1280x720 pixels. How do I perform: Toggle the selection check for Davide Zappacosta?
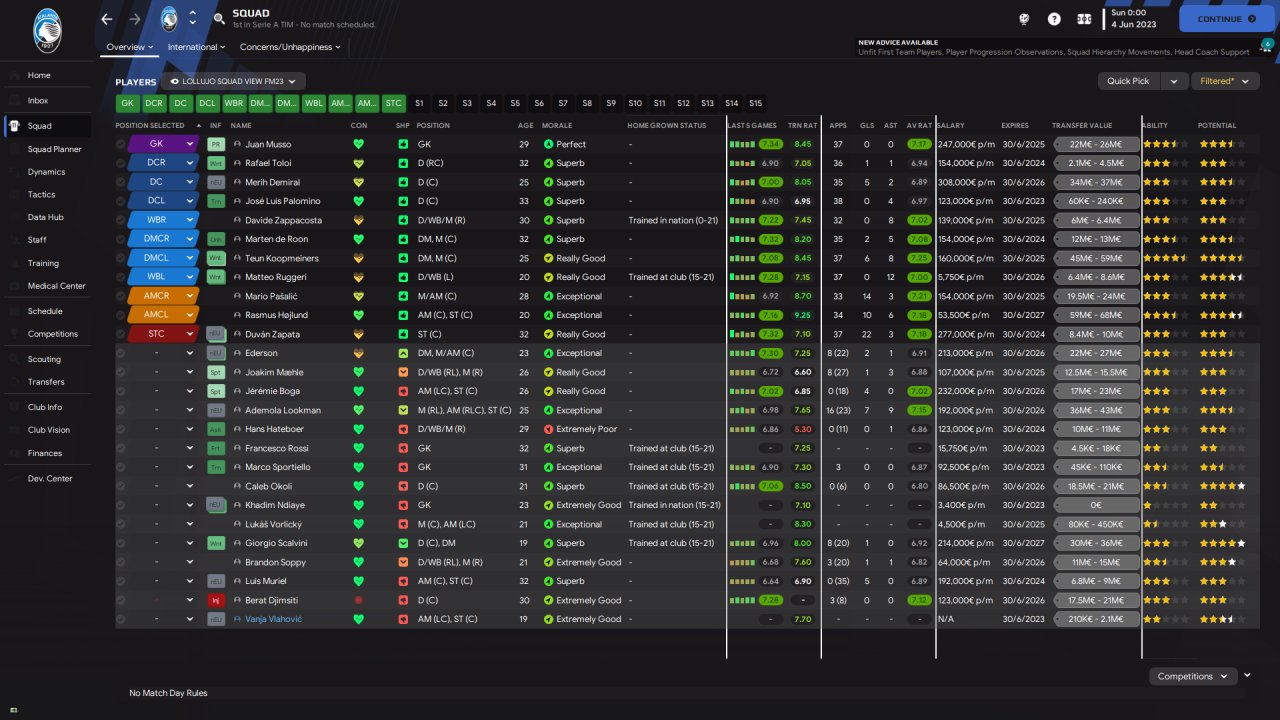[121, 220]
